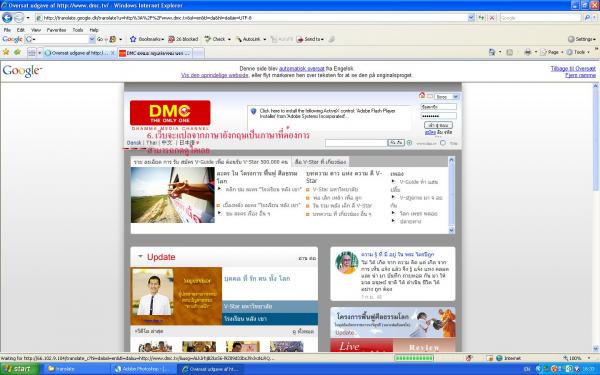Screen dimensions: 600x375
Task: Click the Feeds icon in command bar
Action: [509, 52]
